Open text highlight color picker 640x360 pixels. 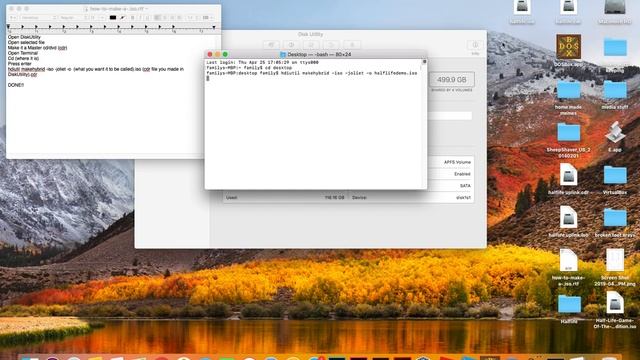click(122, 18)
